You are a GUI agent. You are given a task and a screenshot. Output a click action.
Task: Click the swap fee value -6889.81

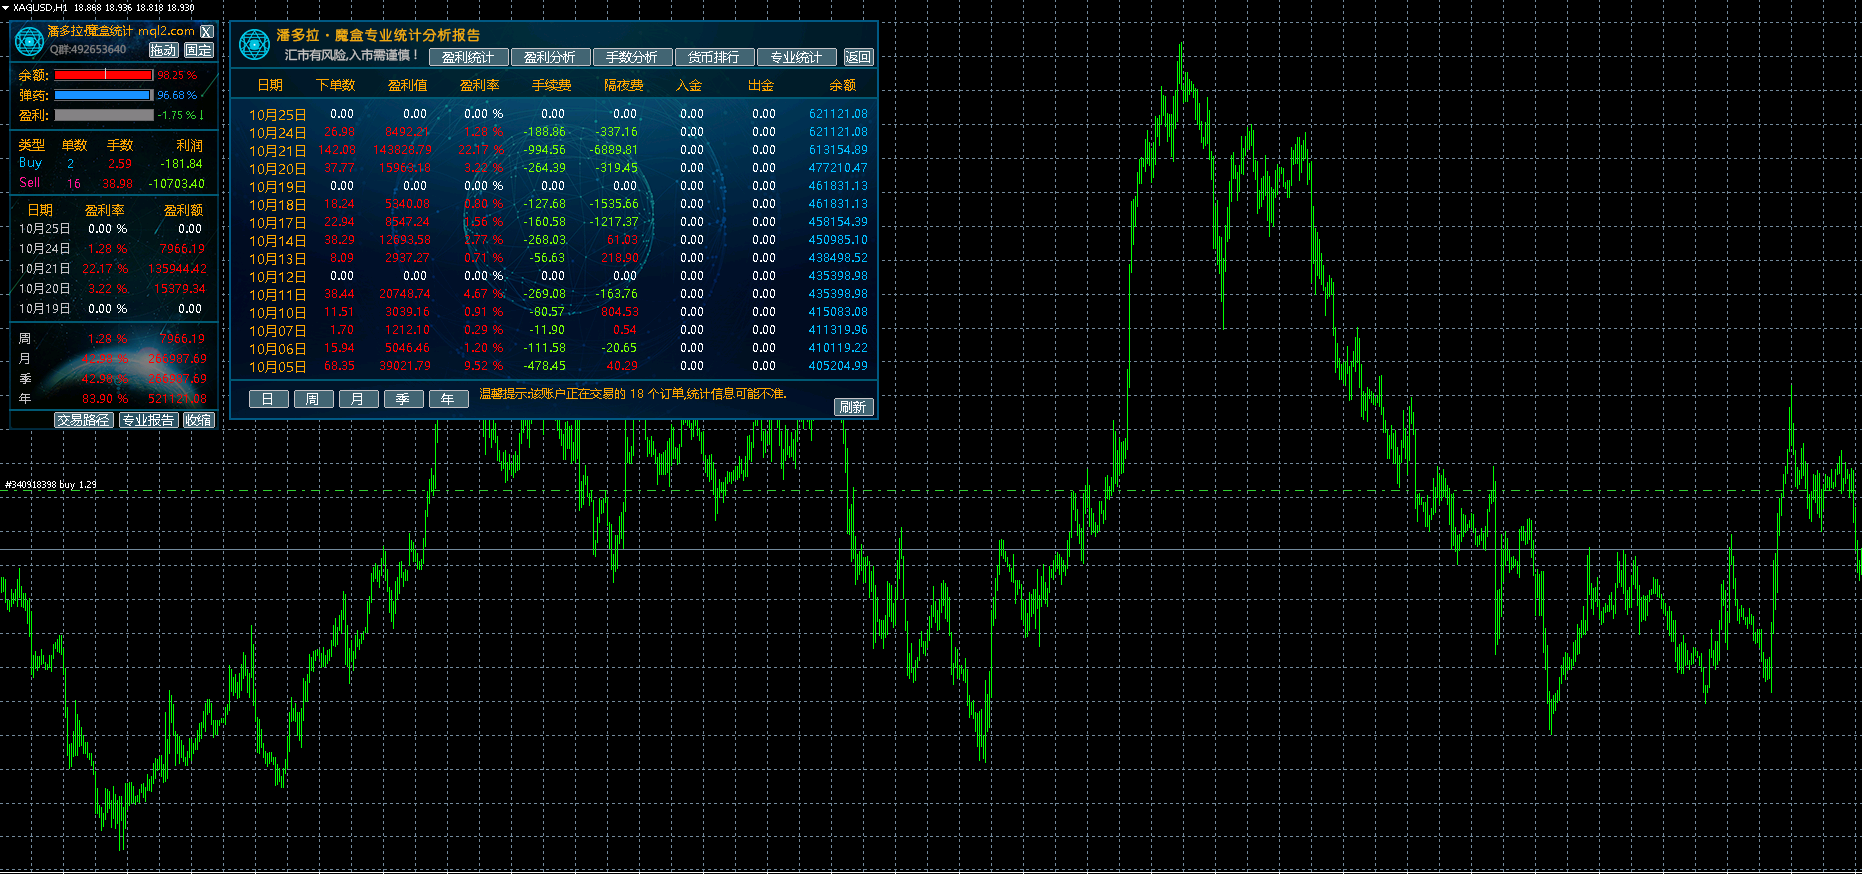click(613, 150)
